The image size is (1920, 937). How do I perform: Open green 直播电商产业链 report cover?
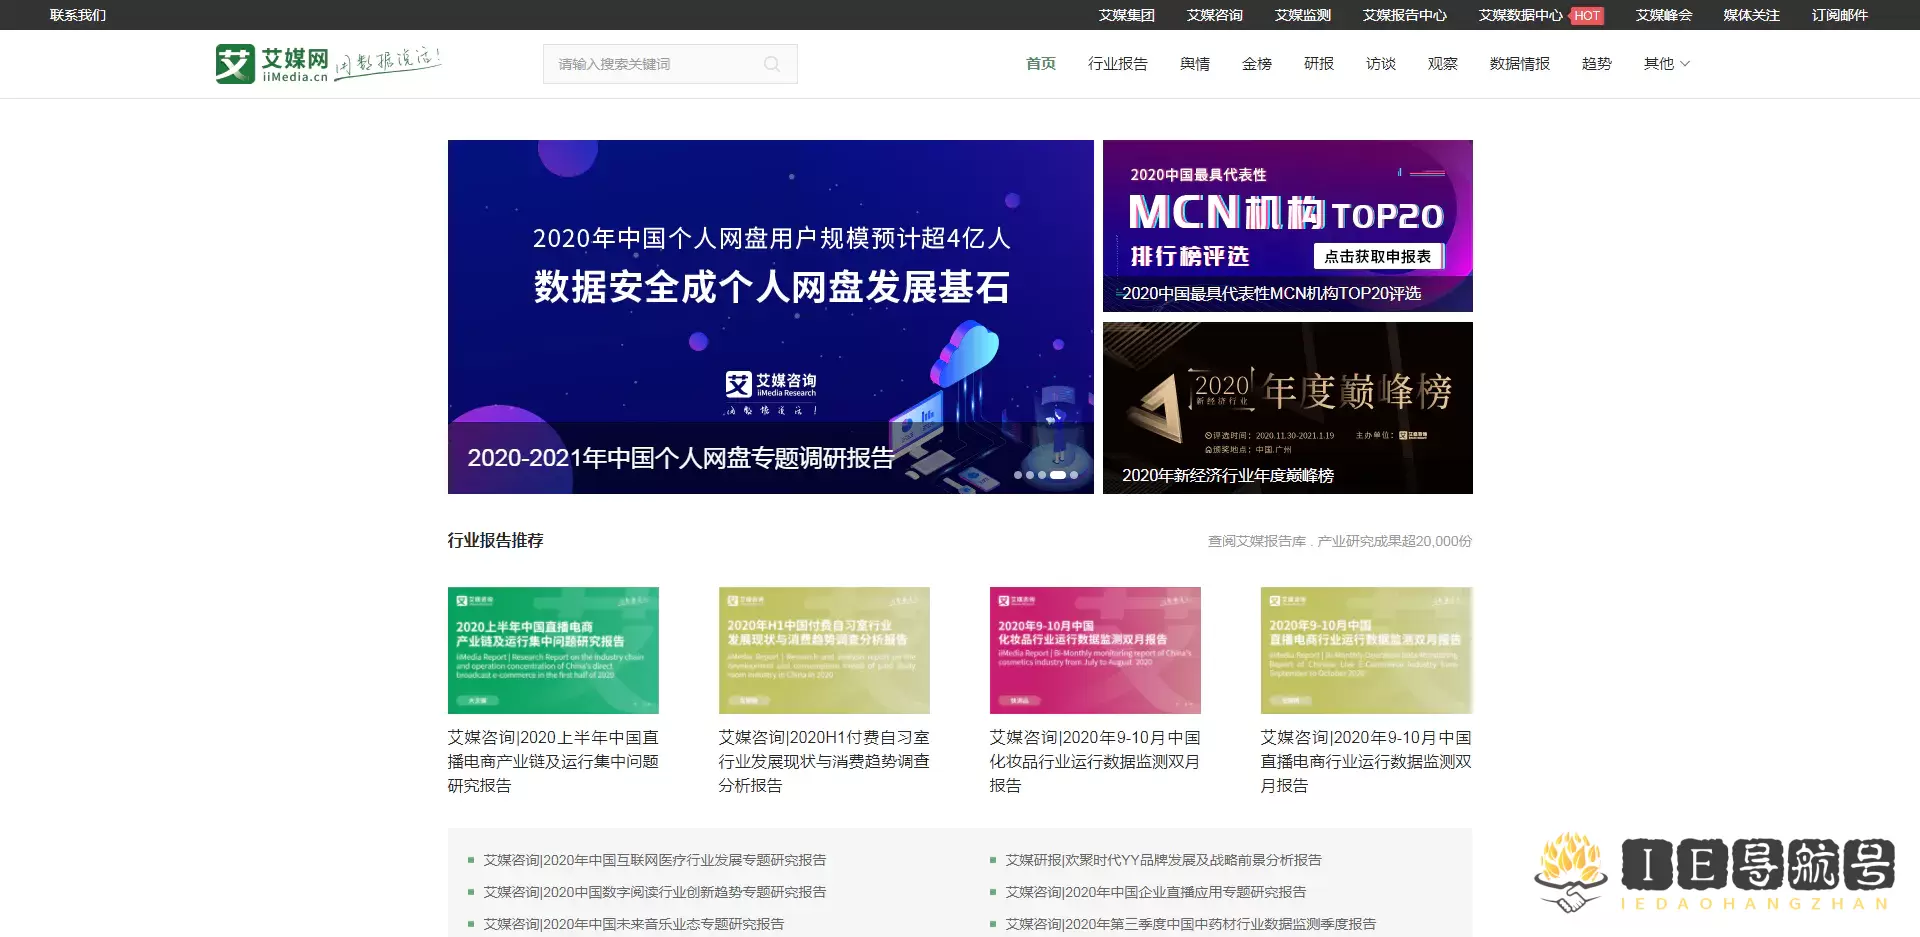click(x=553, y=650)
